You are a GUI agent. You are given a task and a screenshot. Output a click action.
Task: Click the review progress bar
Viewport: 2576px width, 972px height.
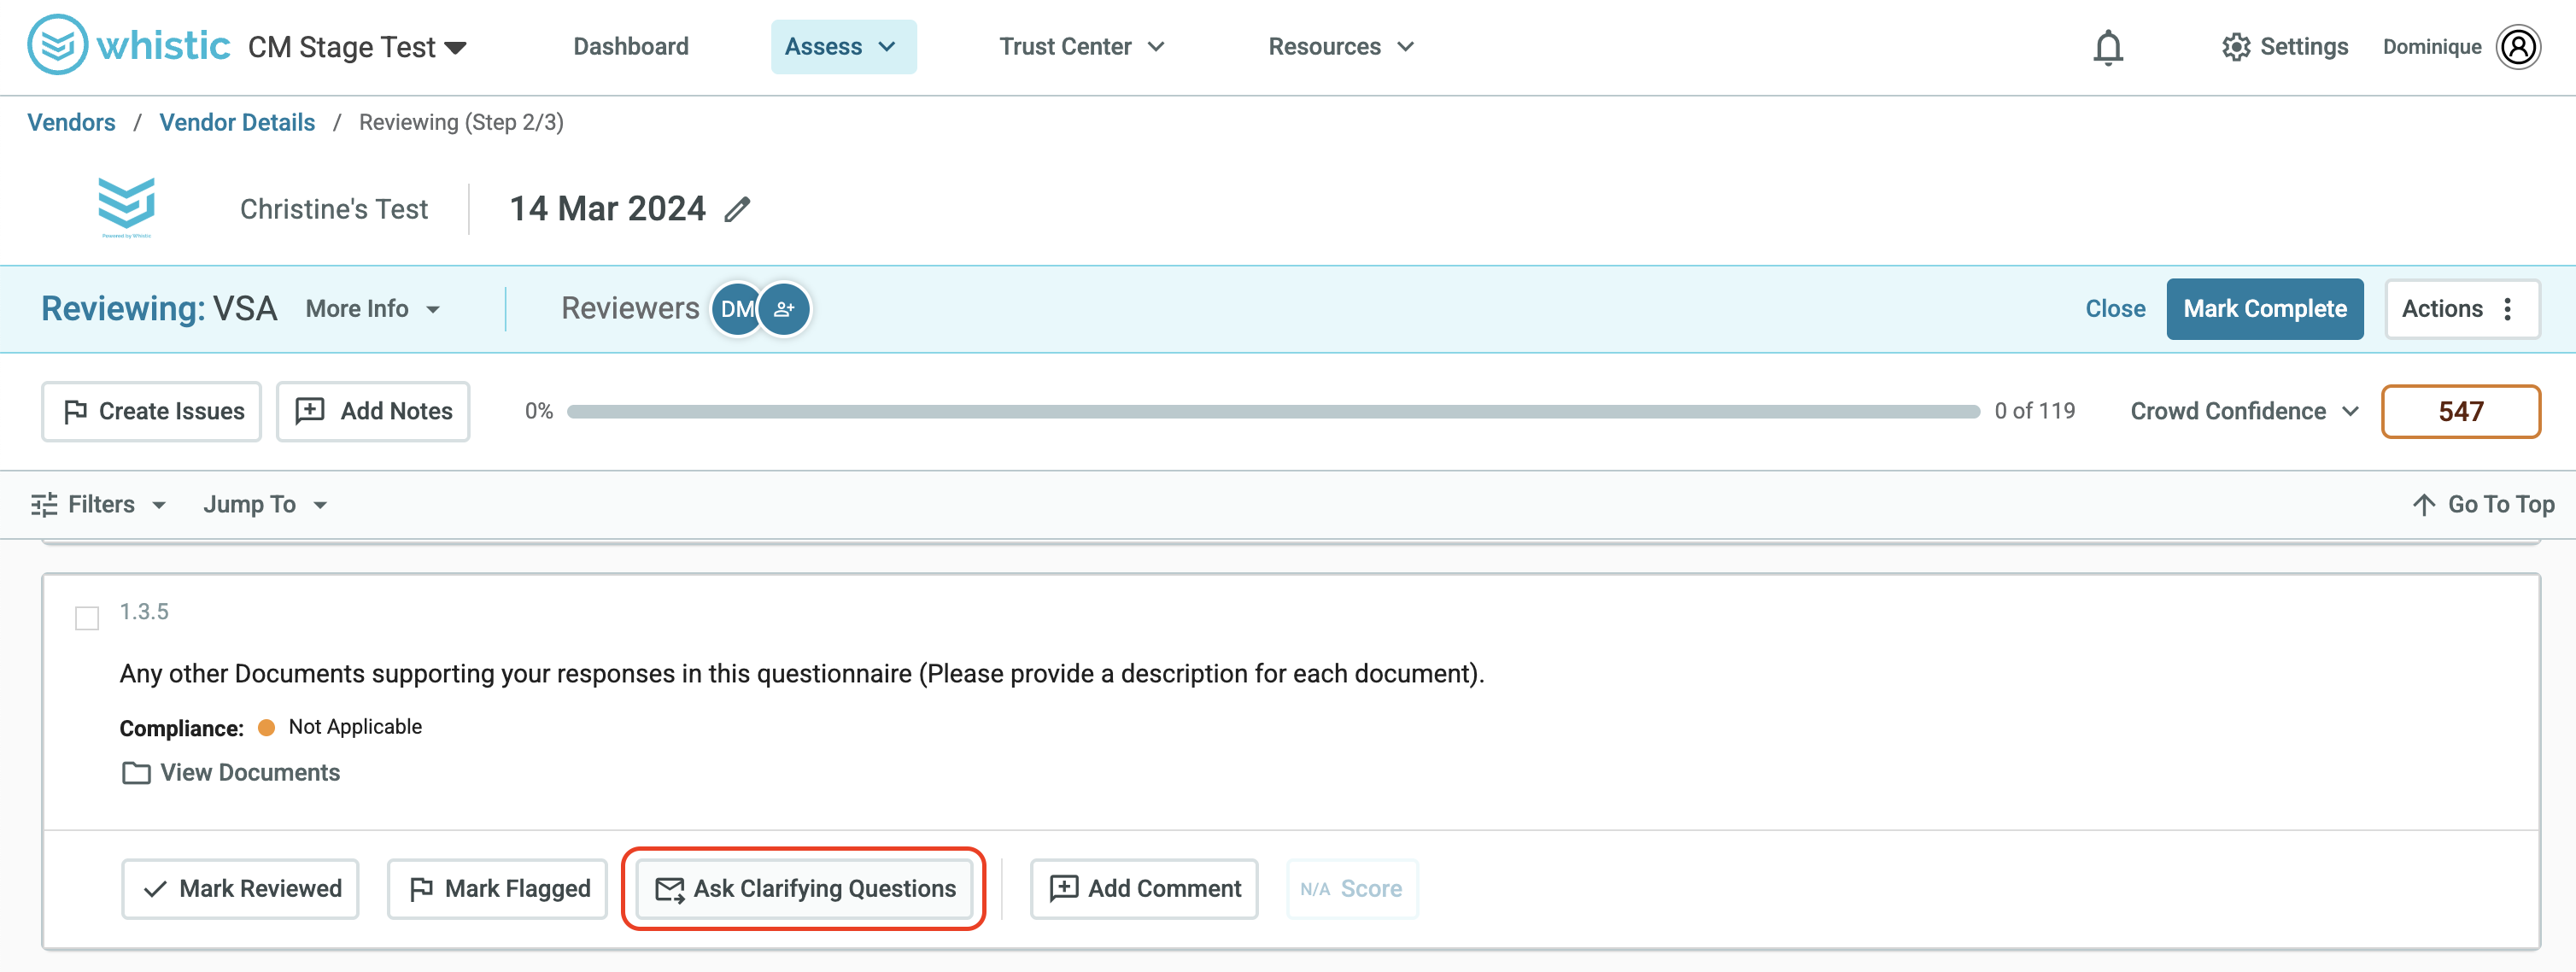click(1273, 411)
